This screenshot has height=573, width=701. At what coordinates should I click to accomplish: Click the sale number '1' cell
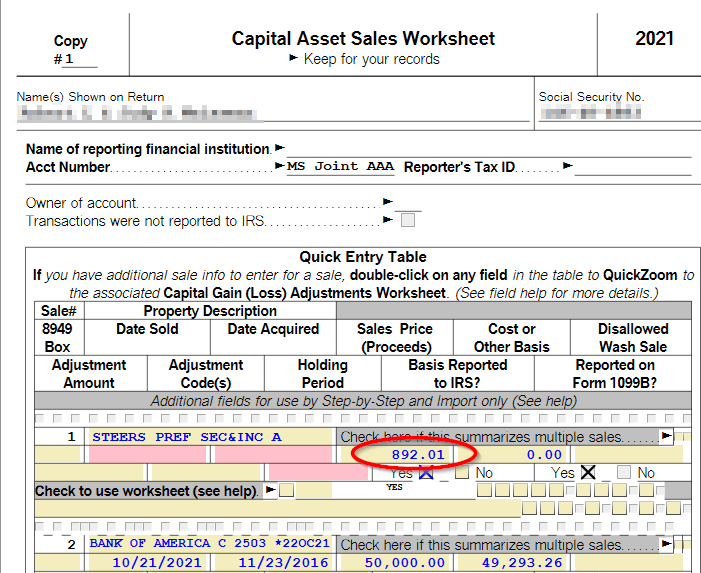[x=59, y=437]
